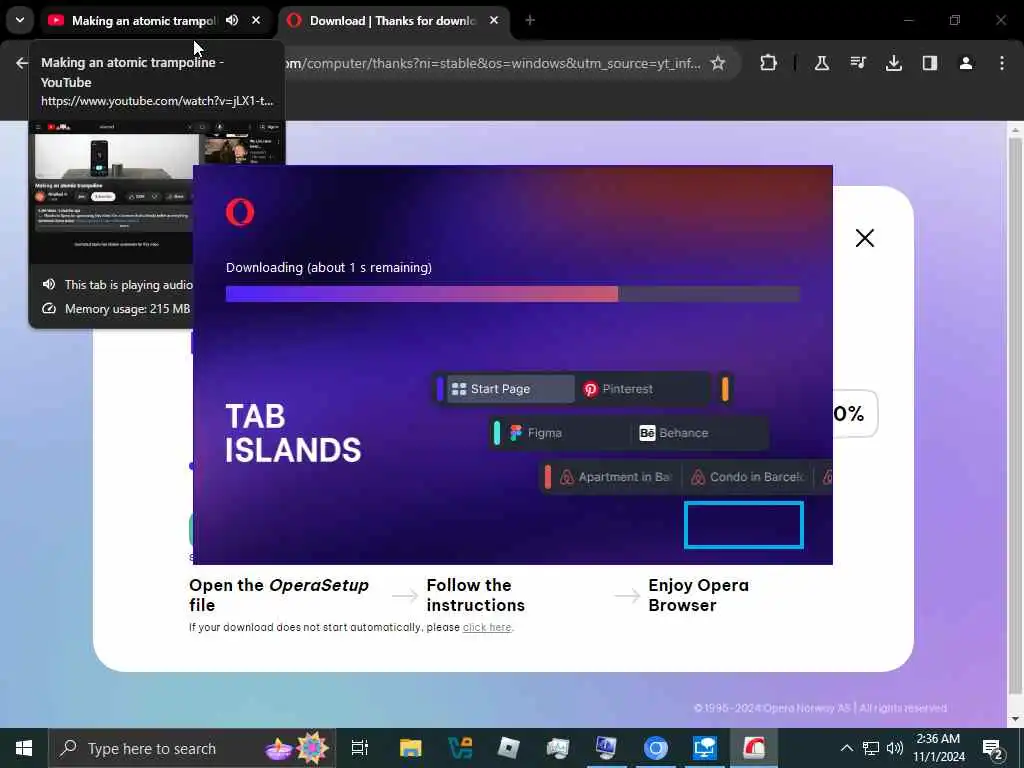
Task: Switch to the Opera installer taskbar icon
Action: point(754,748)
